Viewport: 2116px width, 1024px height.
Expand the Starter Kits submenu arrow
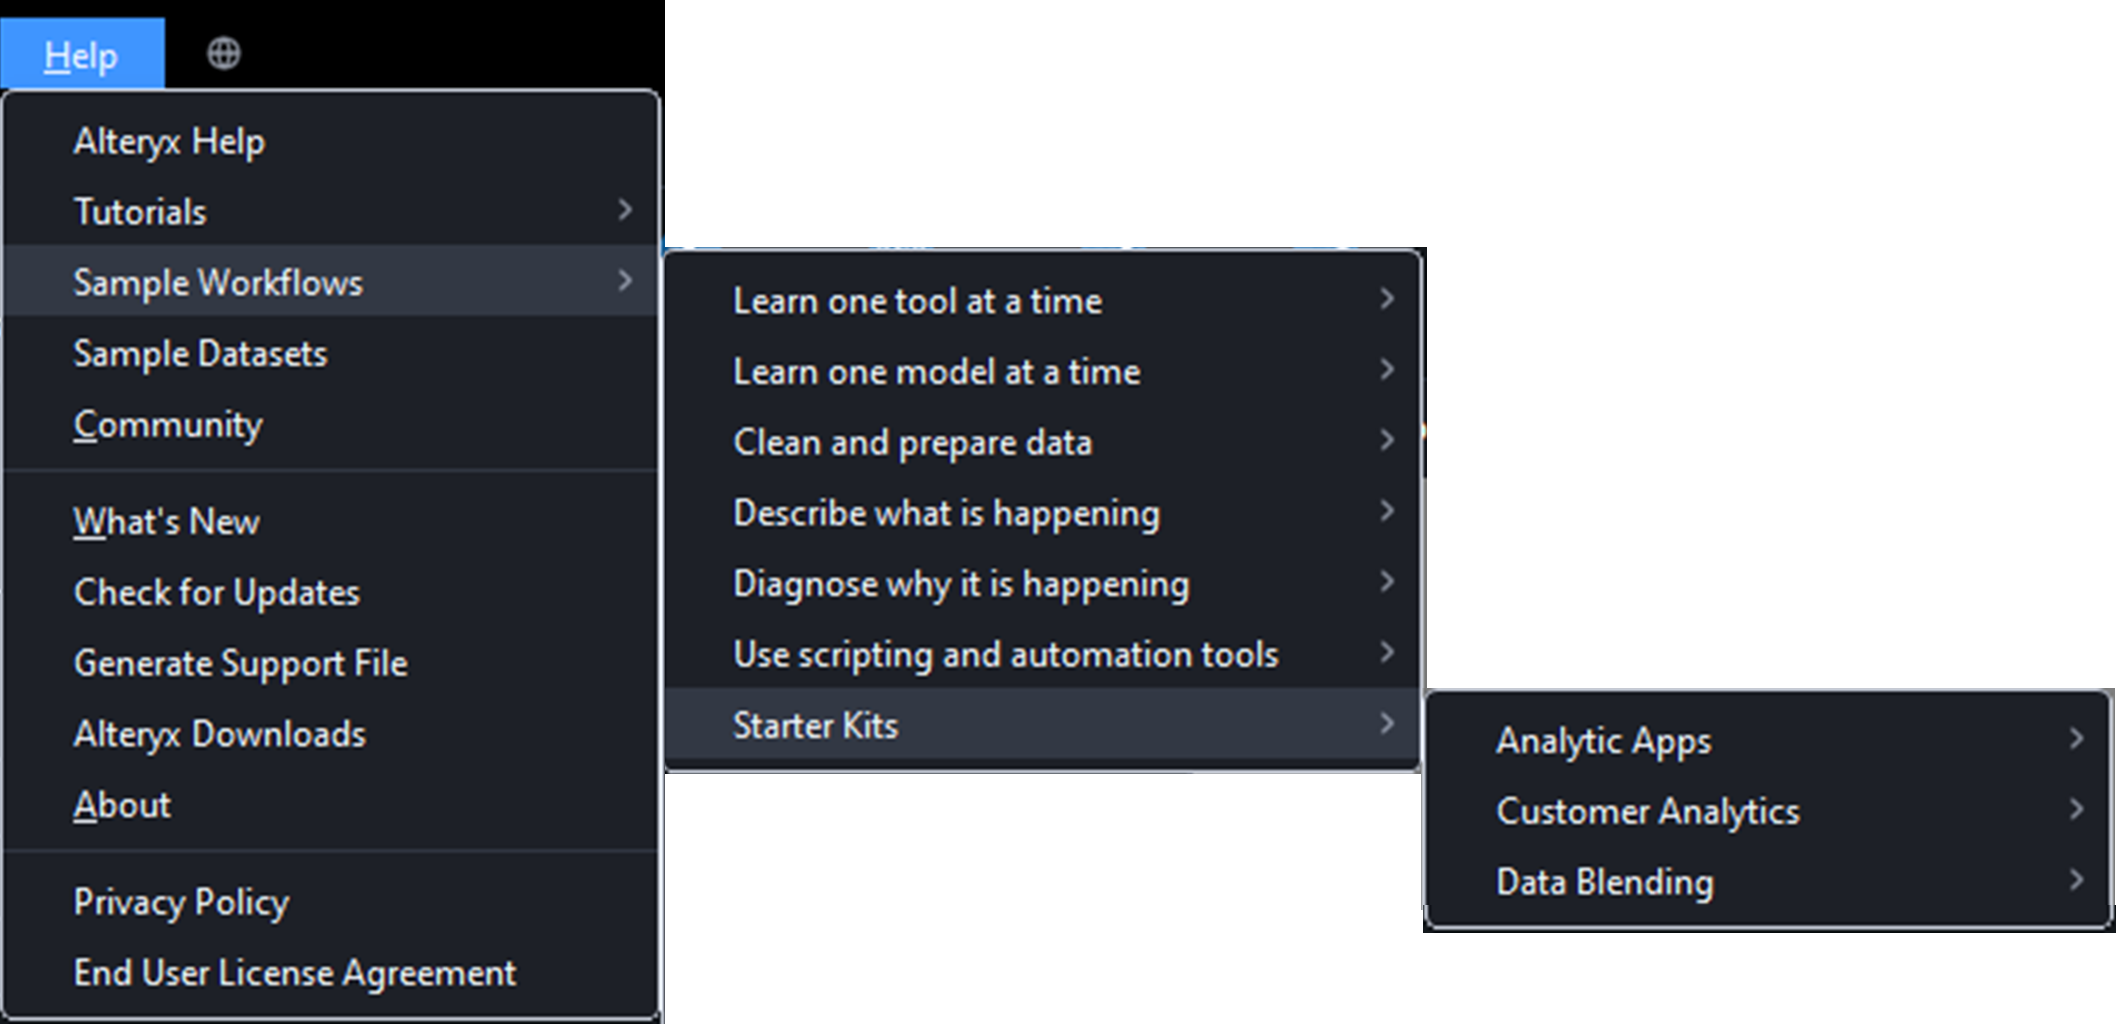1388,724
